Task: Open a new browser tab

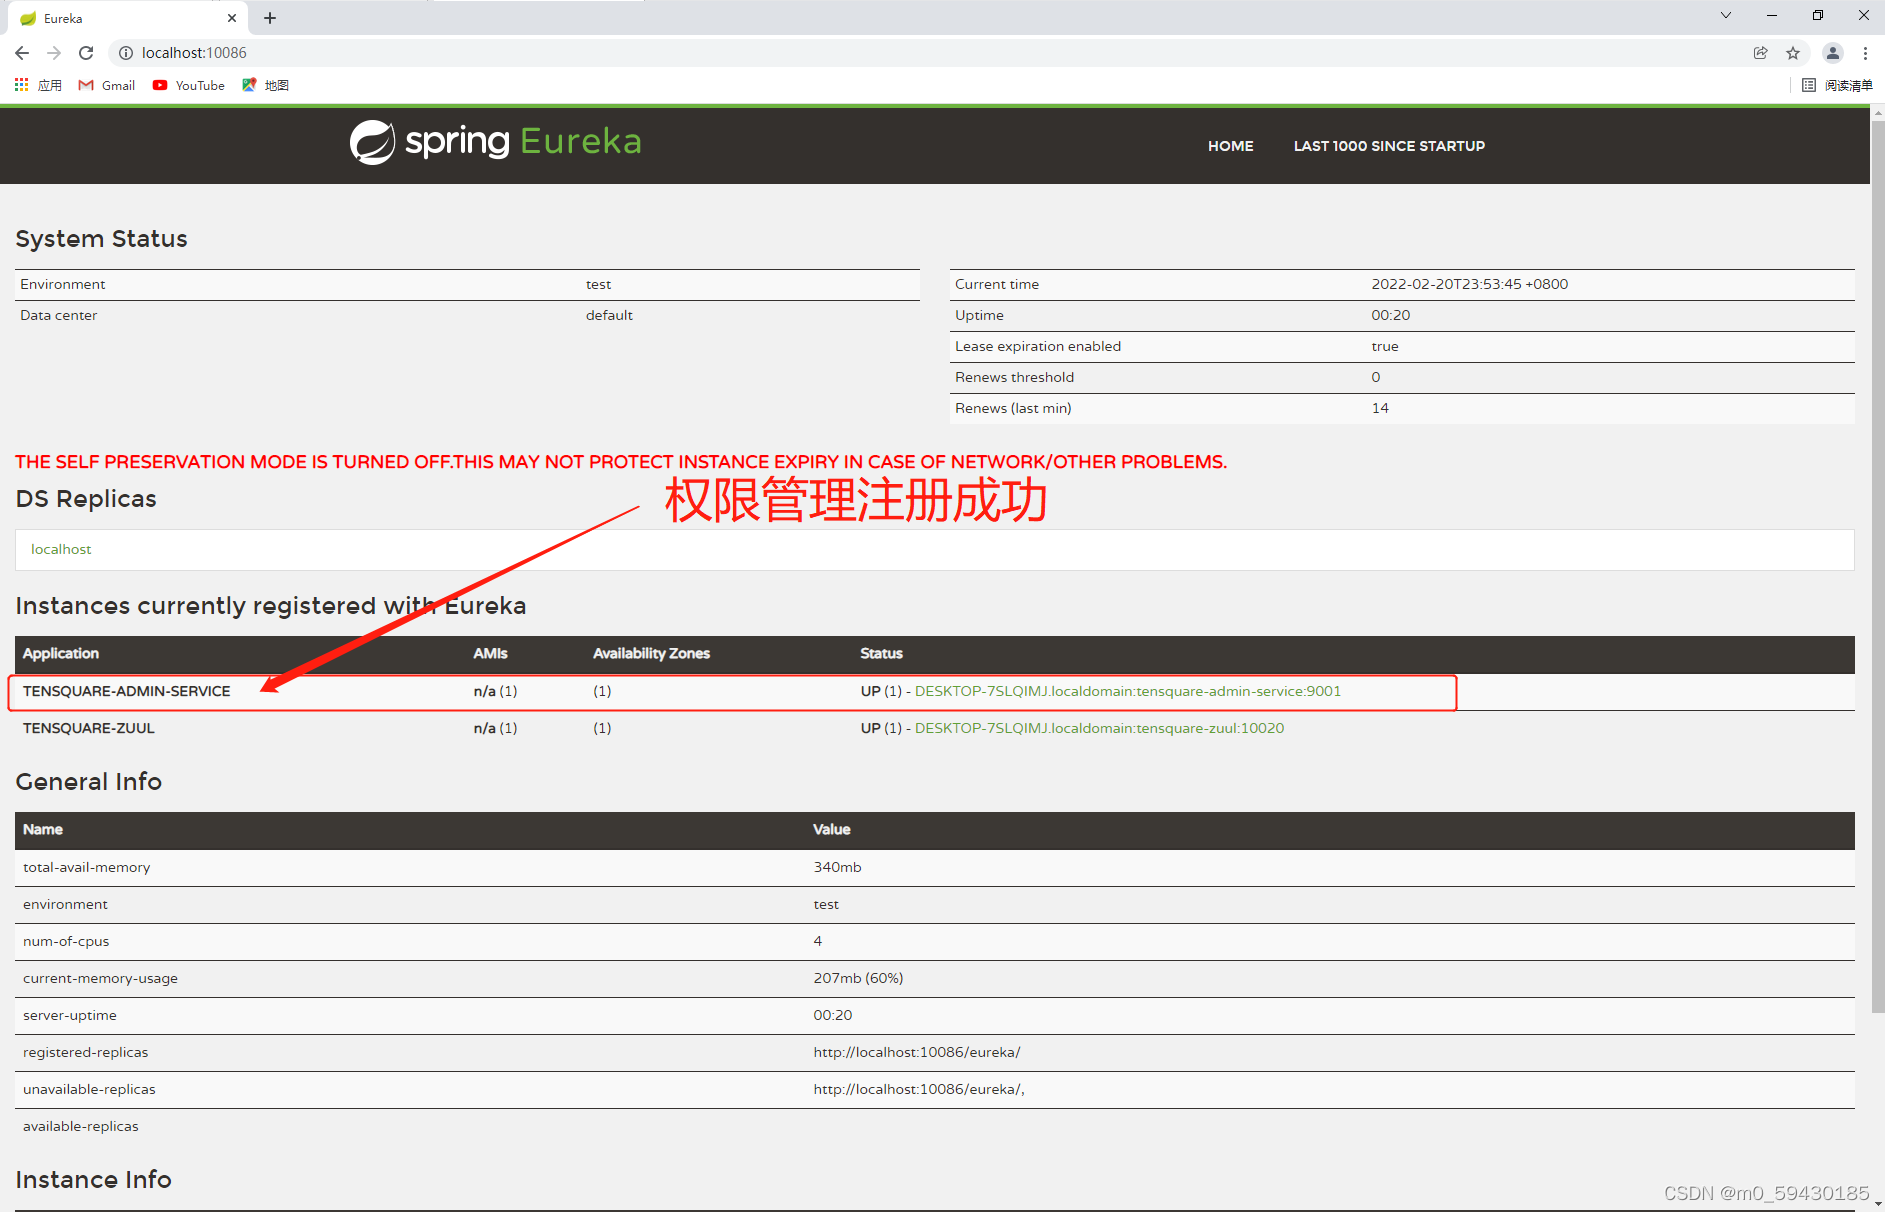Action: pyautogui.click(x=270, y=18)
